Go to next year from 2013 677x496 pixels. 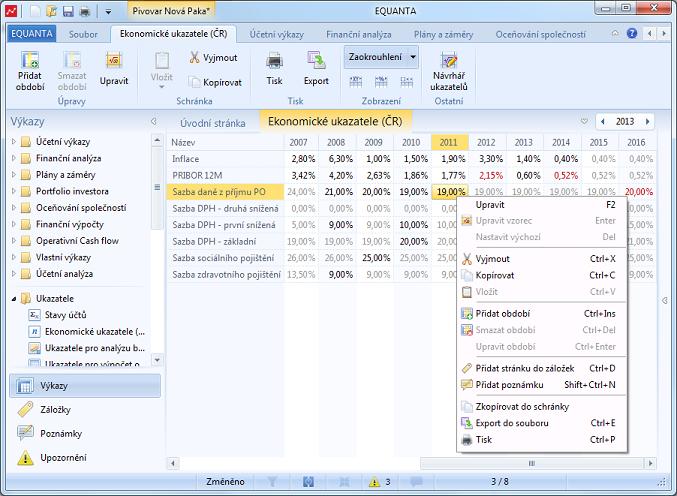coord(647,122)
